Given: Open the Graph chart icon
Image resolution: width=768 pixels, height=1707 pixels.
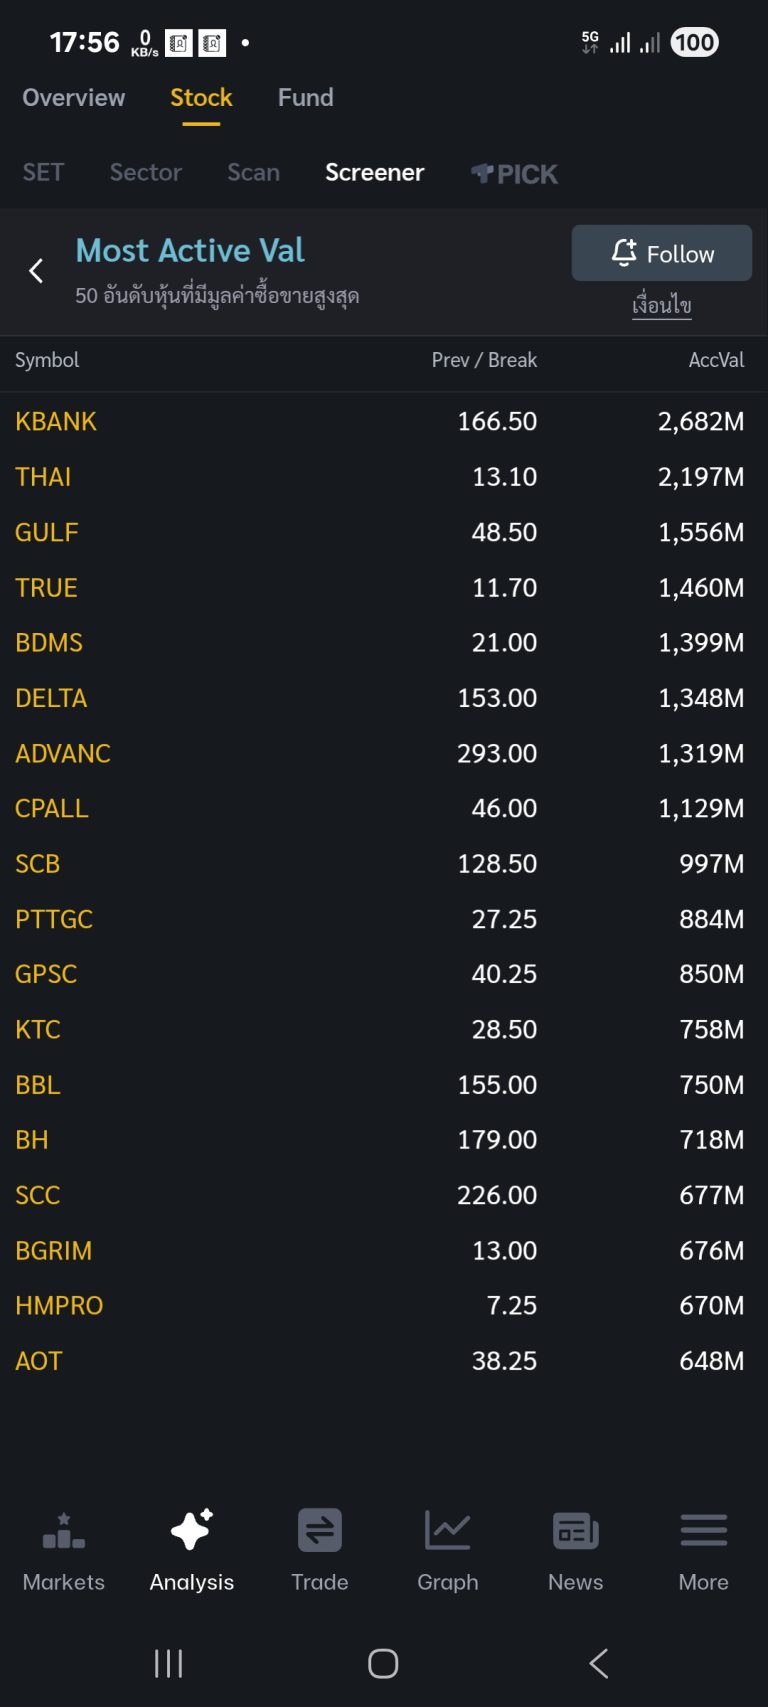Looking at the screenshot, I should tap(447, 1531).
